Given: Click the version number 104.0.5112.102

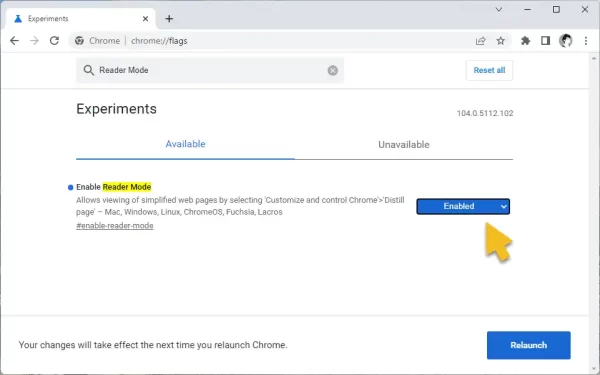Looking at the screenshot, I should coord(485,113).
